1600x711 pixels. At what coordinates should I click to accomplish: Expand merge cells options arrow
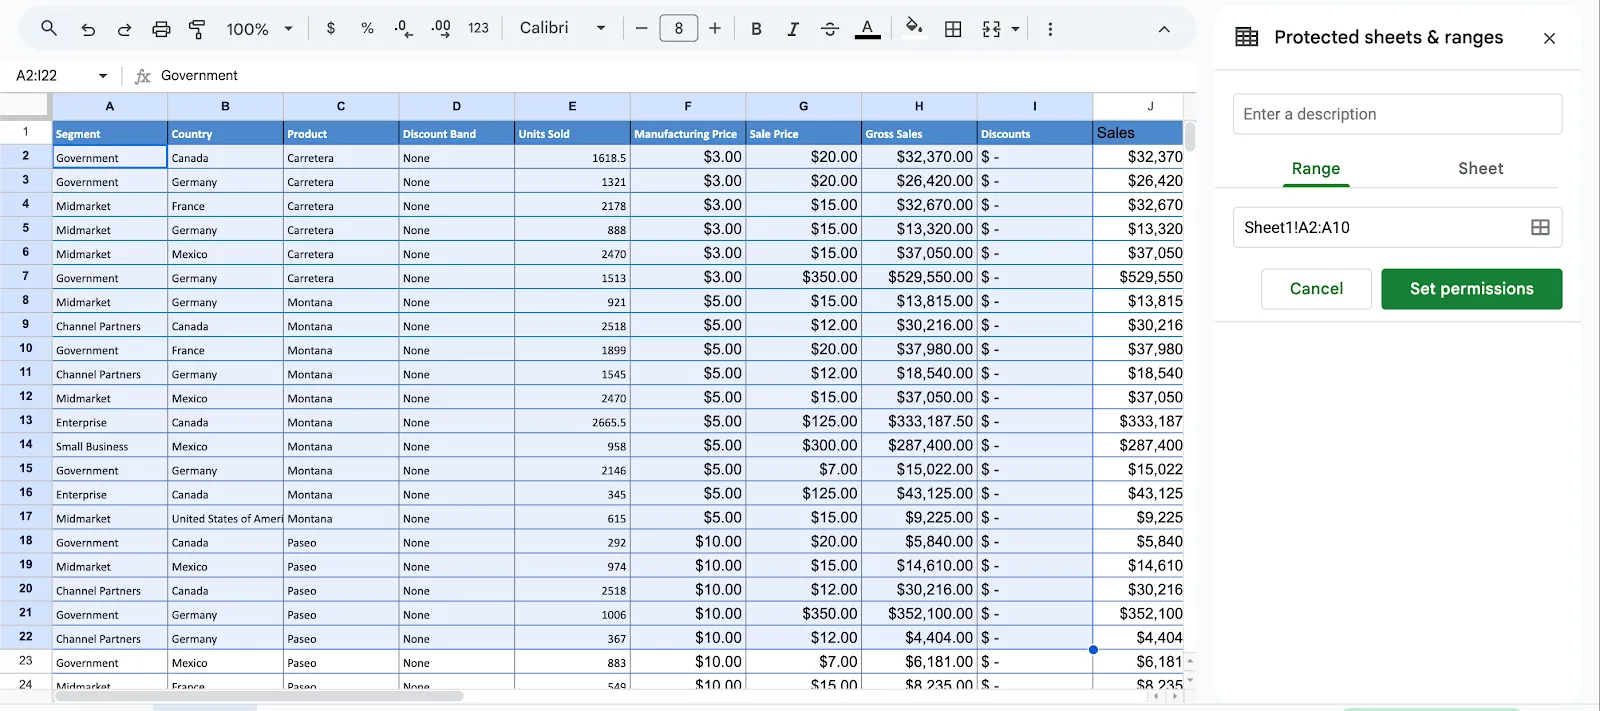[x=1016, y=29]
